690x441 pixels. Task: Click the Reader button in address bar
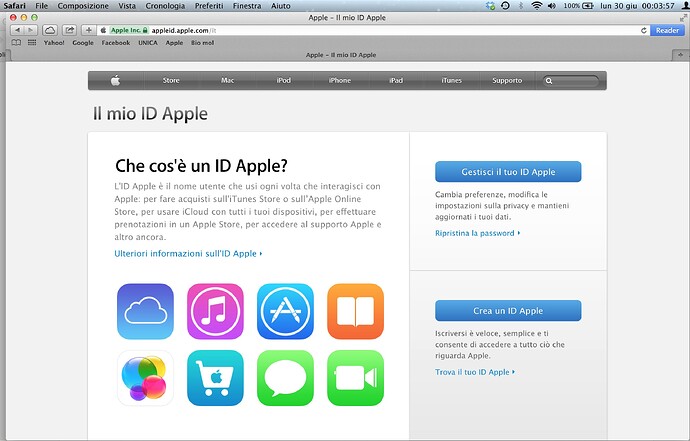pyautogui.click(x=667, y=31)
